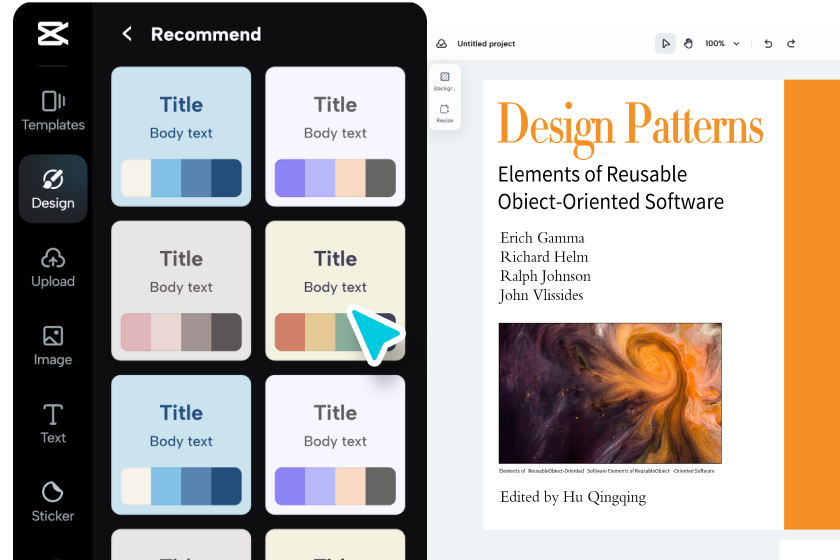840x560 pixels.
Task: Apply the beige theme with terracotta swatches
Action: pos(335,290)
